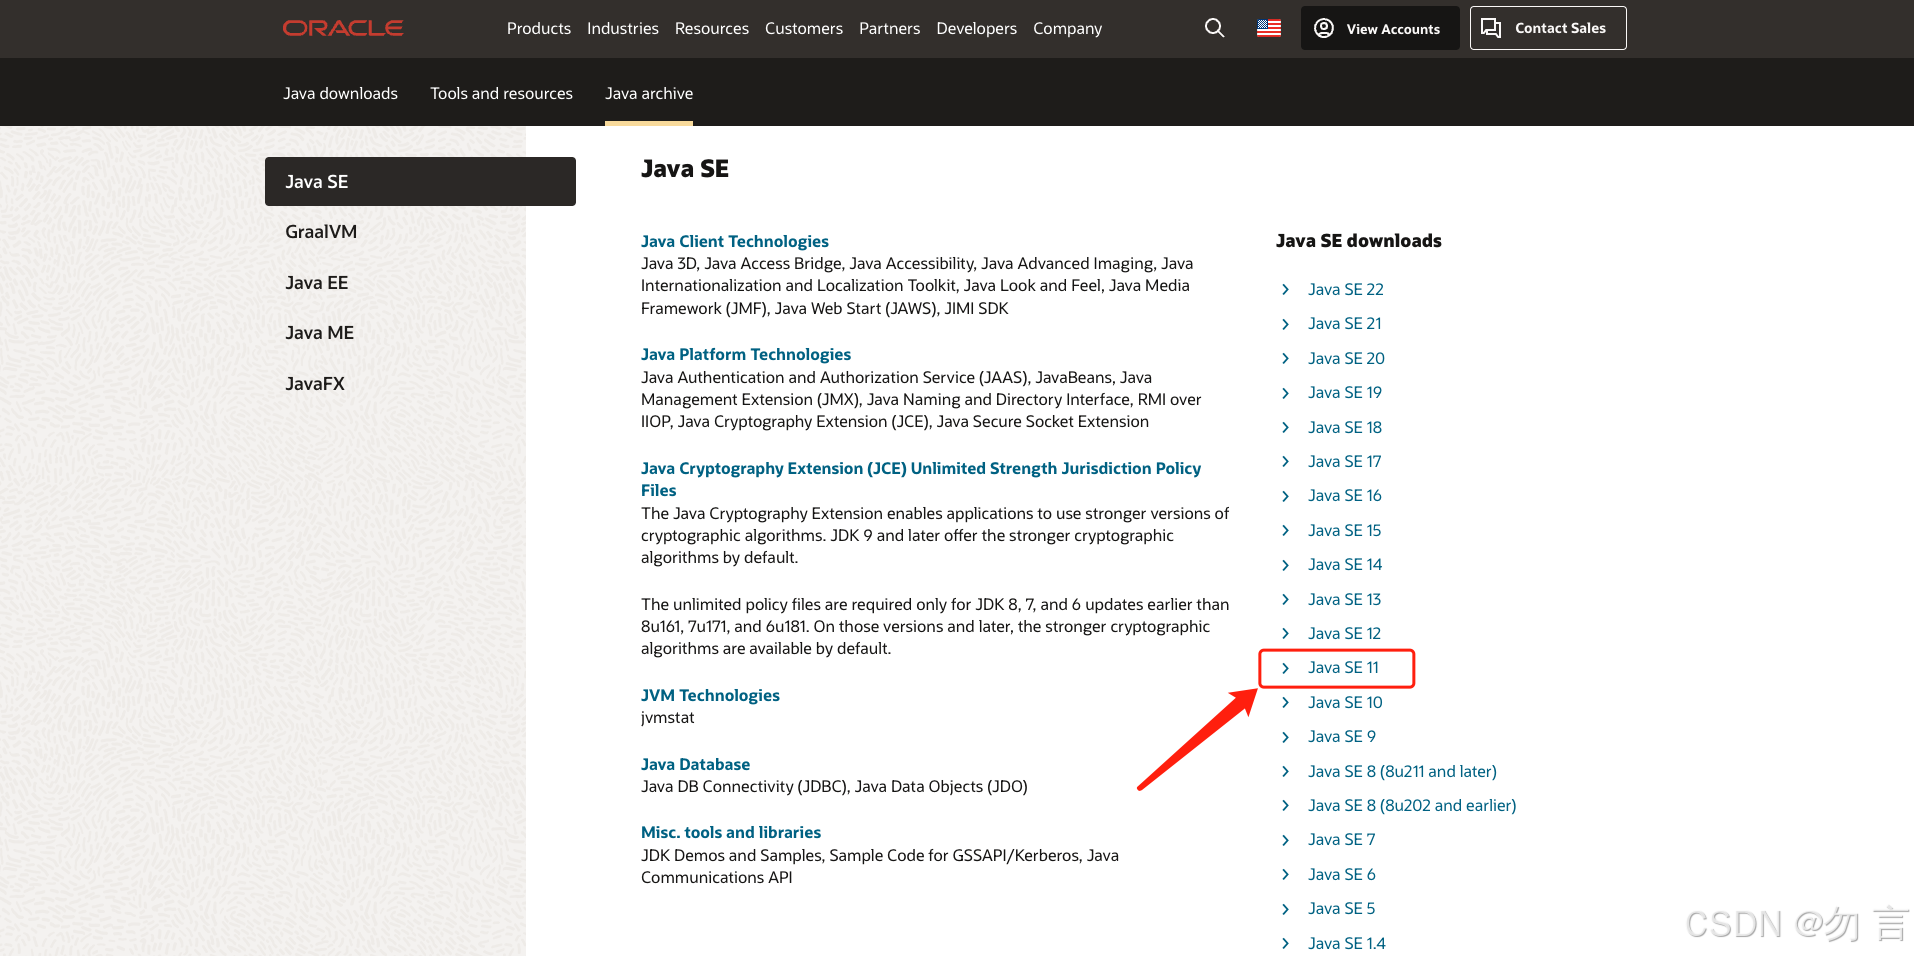Switch to the Java downloads tab

pyautogui.click(x=340, y=93)
